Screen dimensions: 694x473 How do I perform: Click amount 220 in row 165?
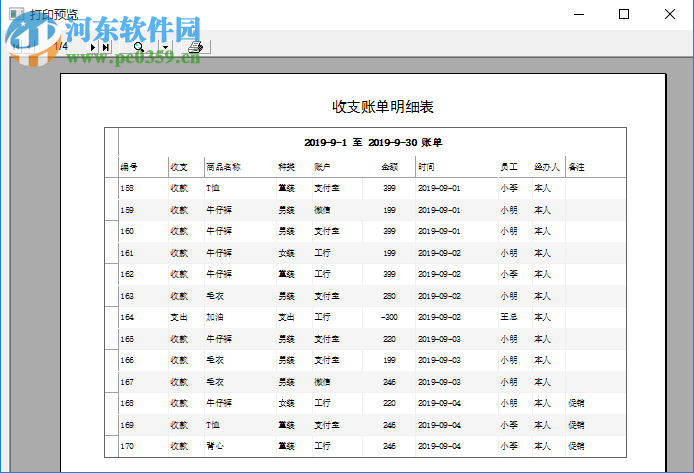(x=389, y=339)
